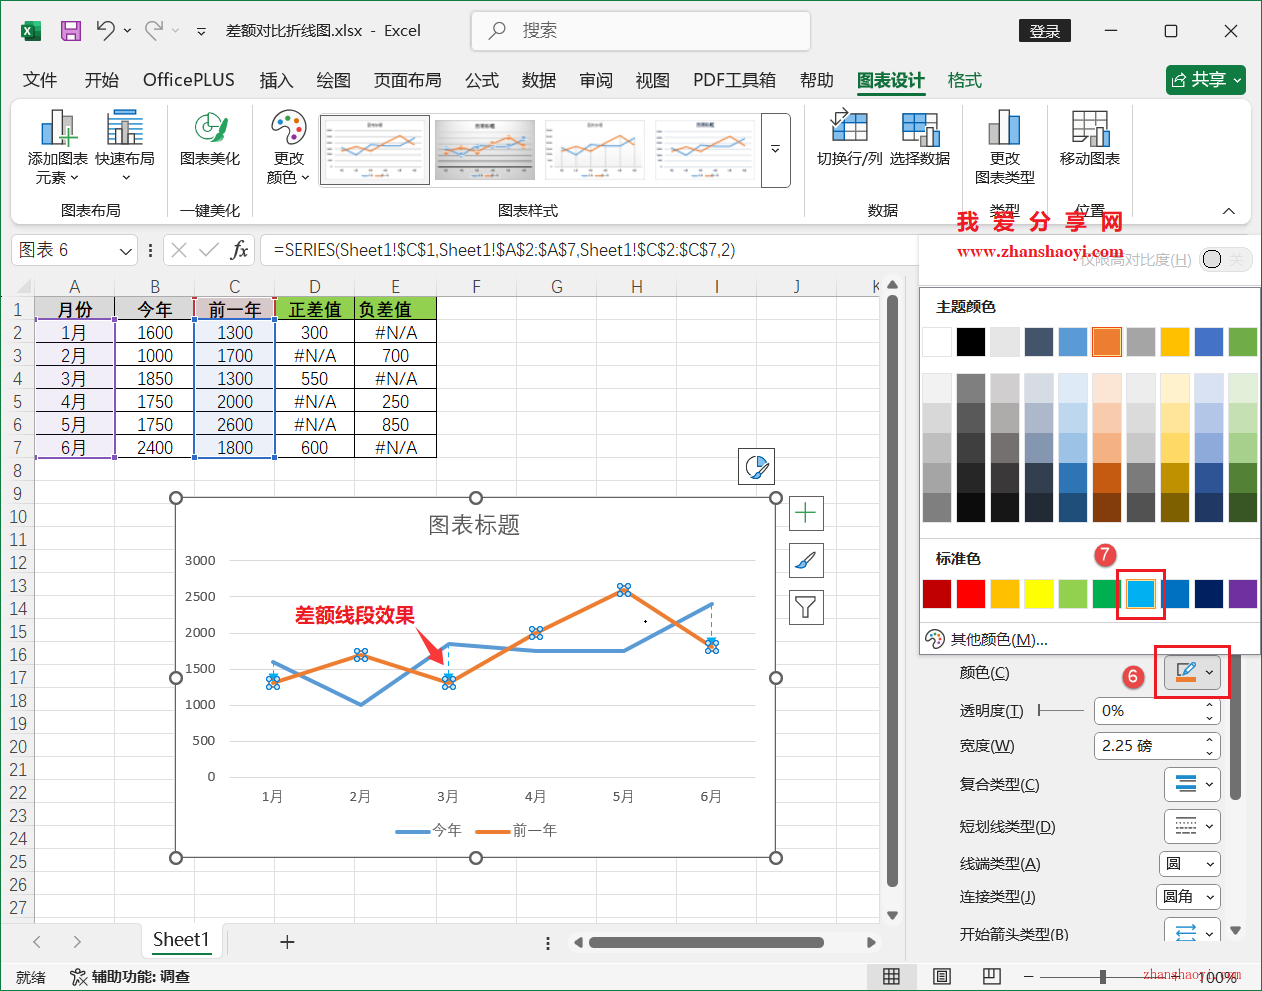
Task: Open the 插入 ribbon tab
Action: 276,80
